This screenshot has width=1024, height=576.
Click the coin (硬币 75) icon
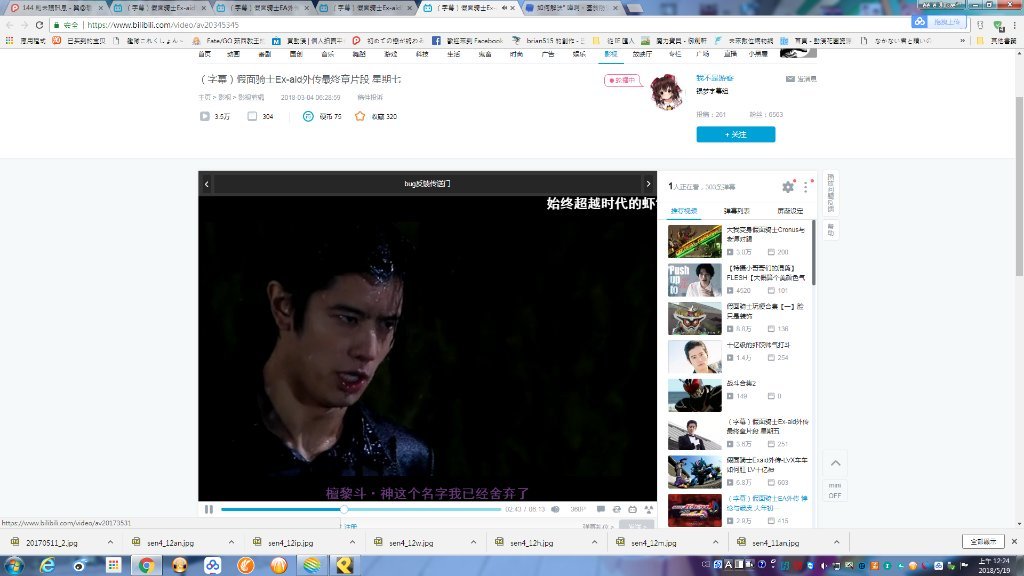[x=308, y=116]
